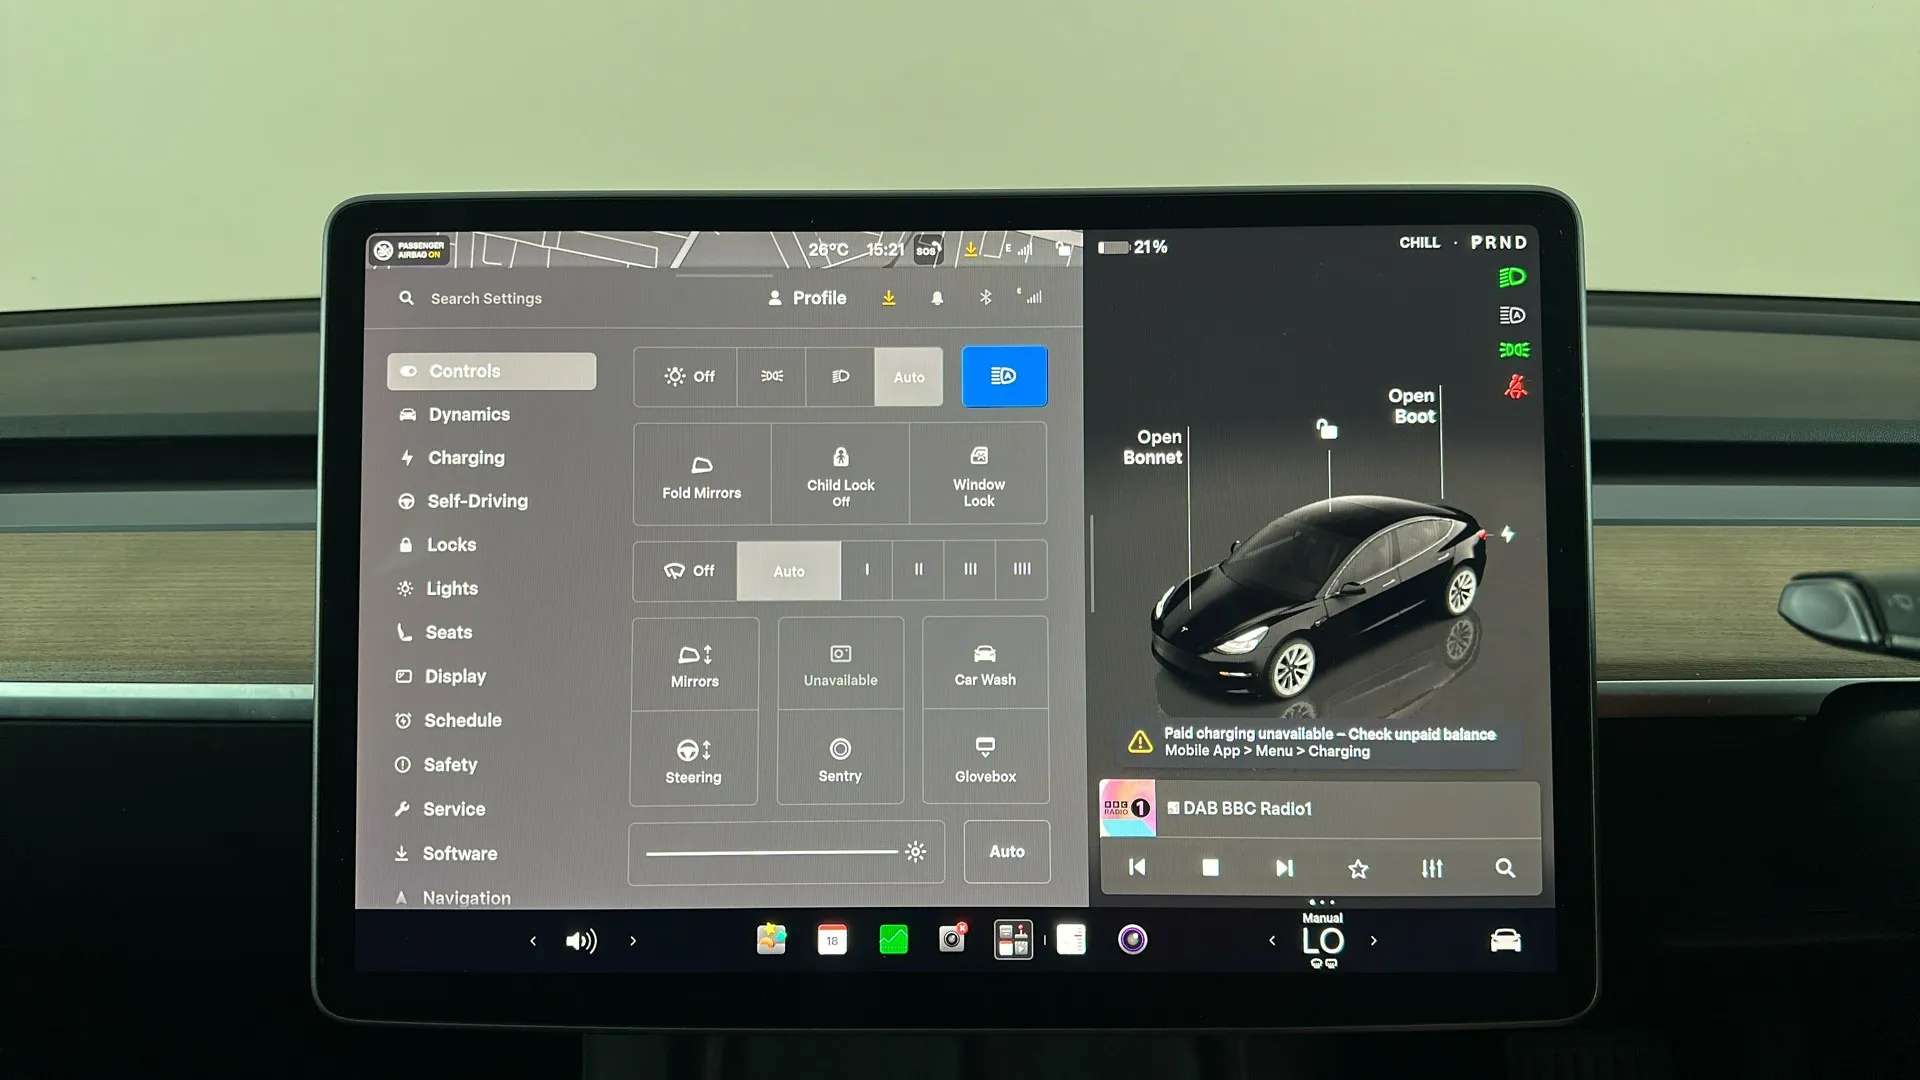This screenshot has width=1920, height=1080.
Task: Tap the unlock padlock above car
Action: (x=1327, y=430)
